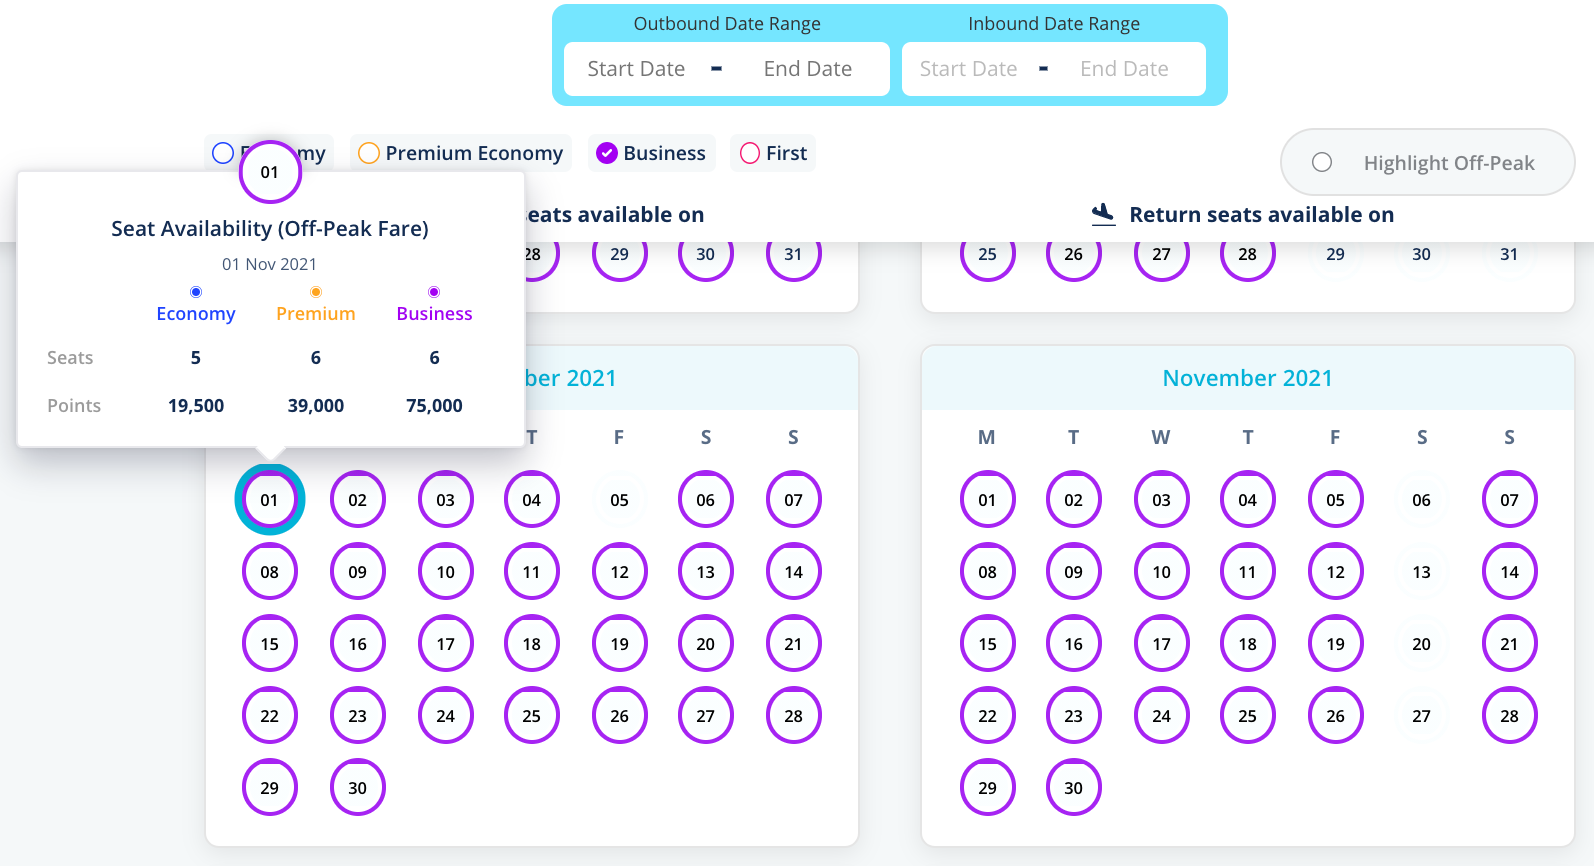Click the Outbound Start Date field
Screen dimensions: 1594x866
(x=636, y=69)
